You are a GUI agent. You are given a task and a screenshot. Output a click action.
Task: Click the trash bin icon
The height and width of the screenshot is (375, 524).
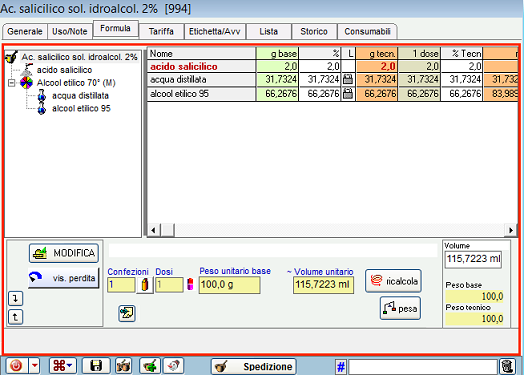tap(507, 367)
